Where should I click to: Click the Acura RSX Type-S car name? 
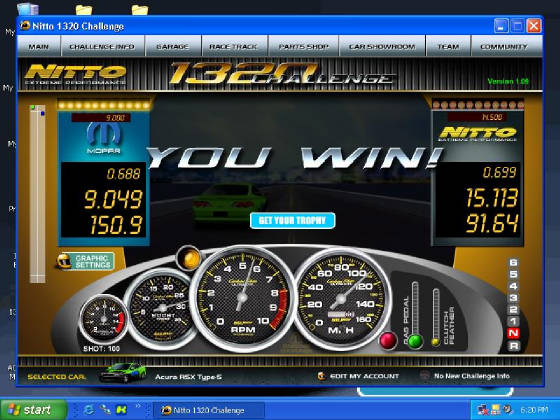[x=189, y=377]
